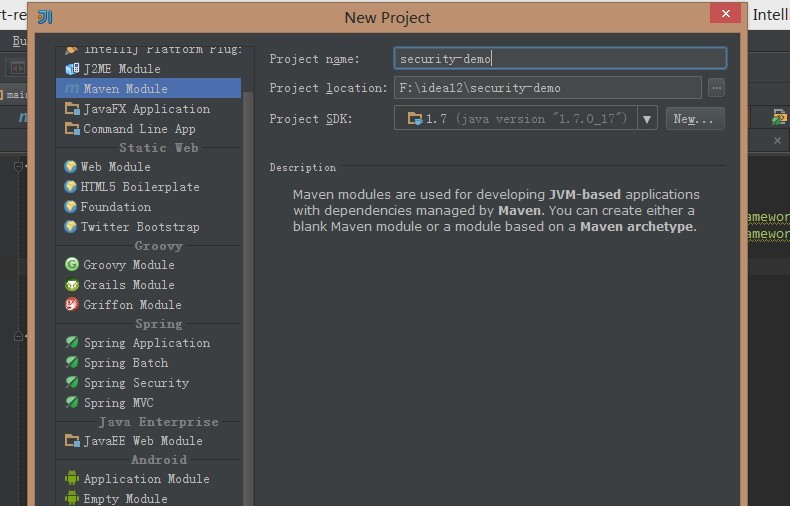Choose Android Application Module
The height and width of the screenshot is (506, 790).
[149, 479]
